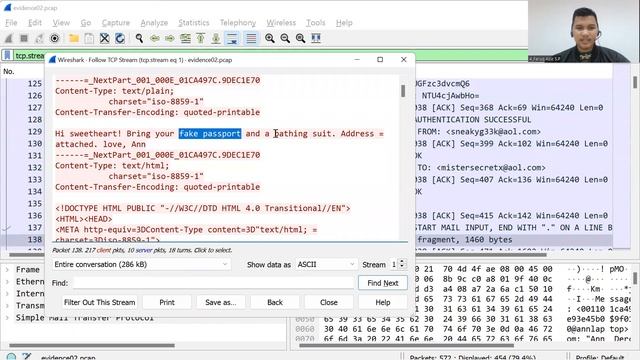Click the Help button in stream dialog

click(382, 302)
